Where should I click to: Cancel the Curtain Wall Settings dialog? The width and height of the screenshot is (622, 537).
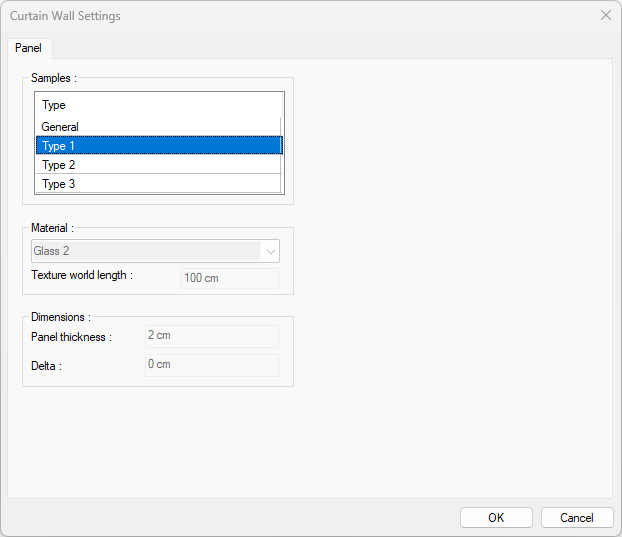click(577, 517)
